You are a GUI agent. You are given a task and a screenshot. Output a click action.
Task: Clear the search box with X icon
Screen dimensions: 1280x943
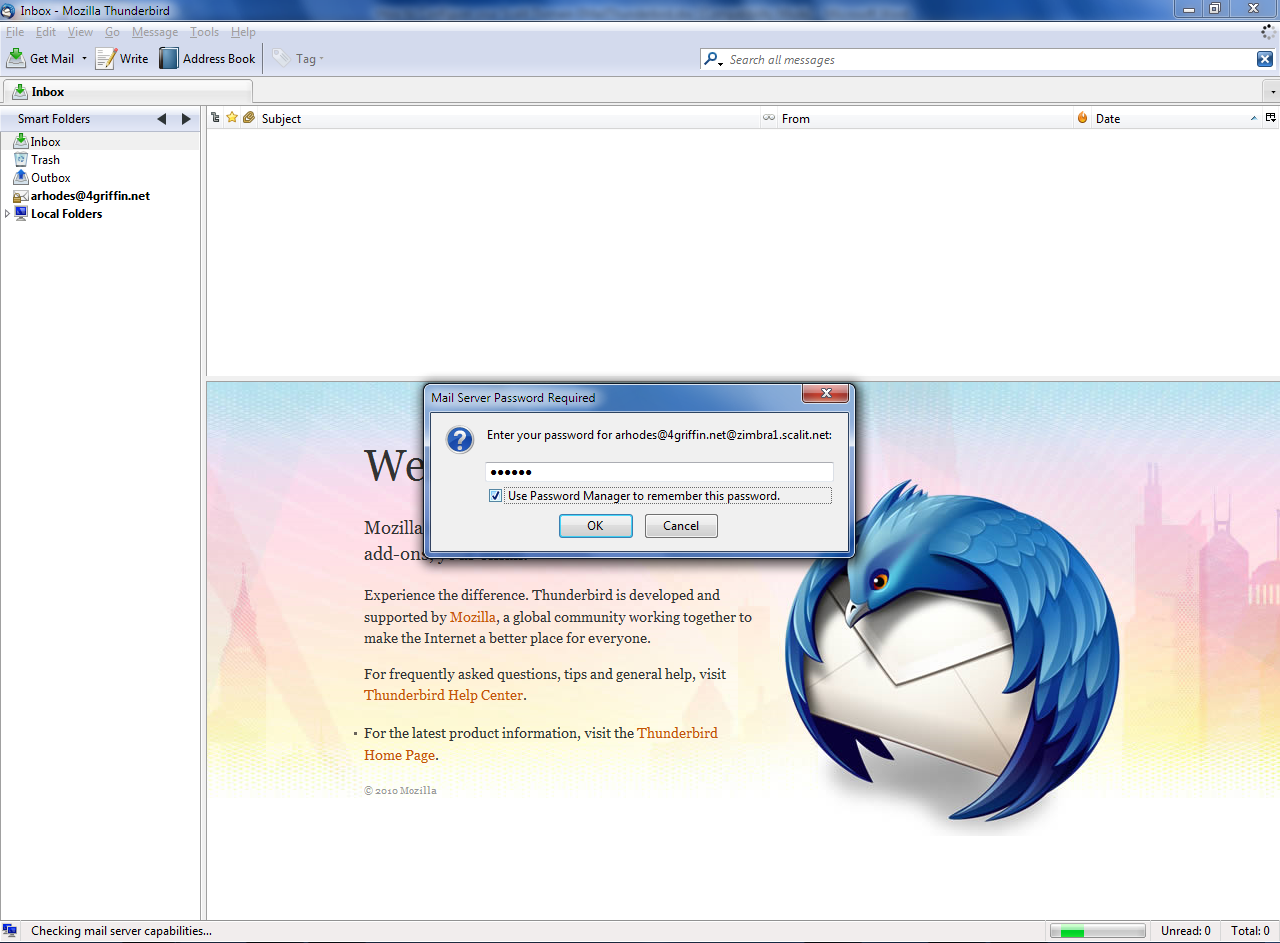coord(1265,60)
